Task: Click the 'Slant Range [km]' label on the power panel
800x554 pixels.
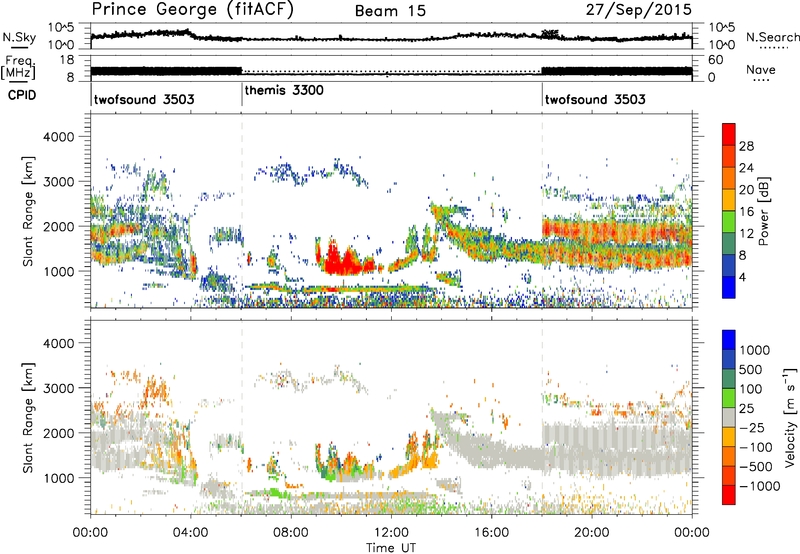Action: click(28, 211)
